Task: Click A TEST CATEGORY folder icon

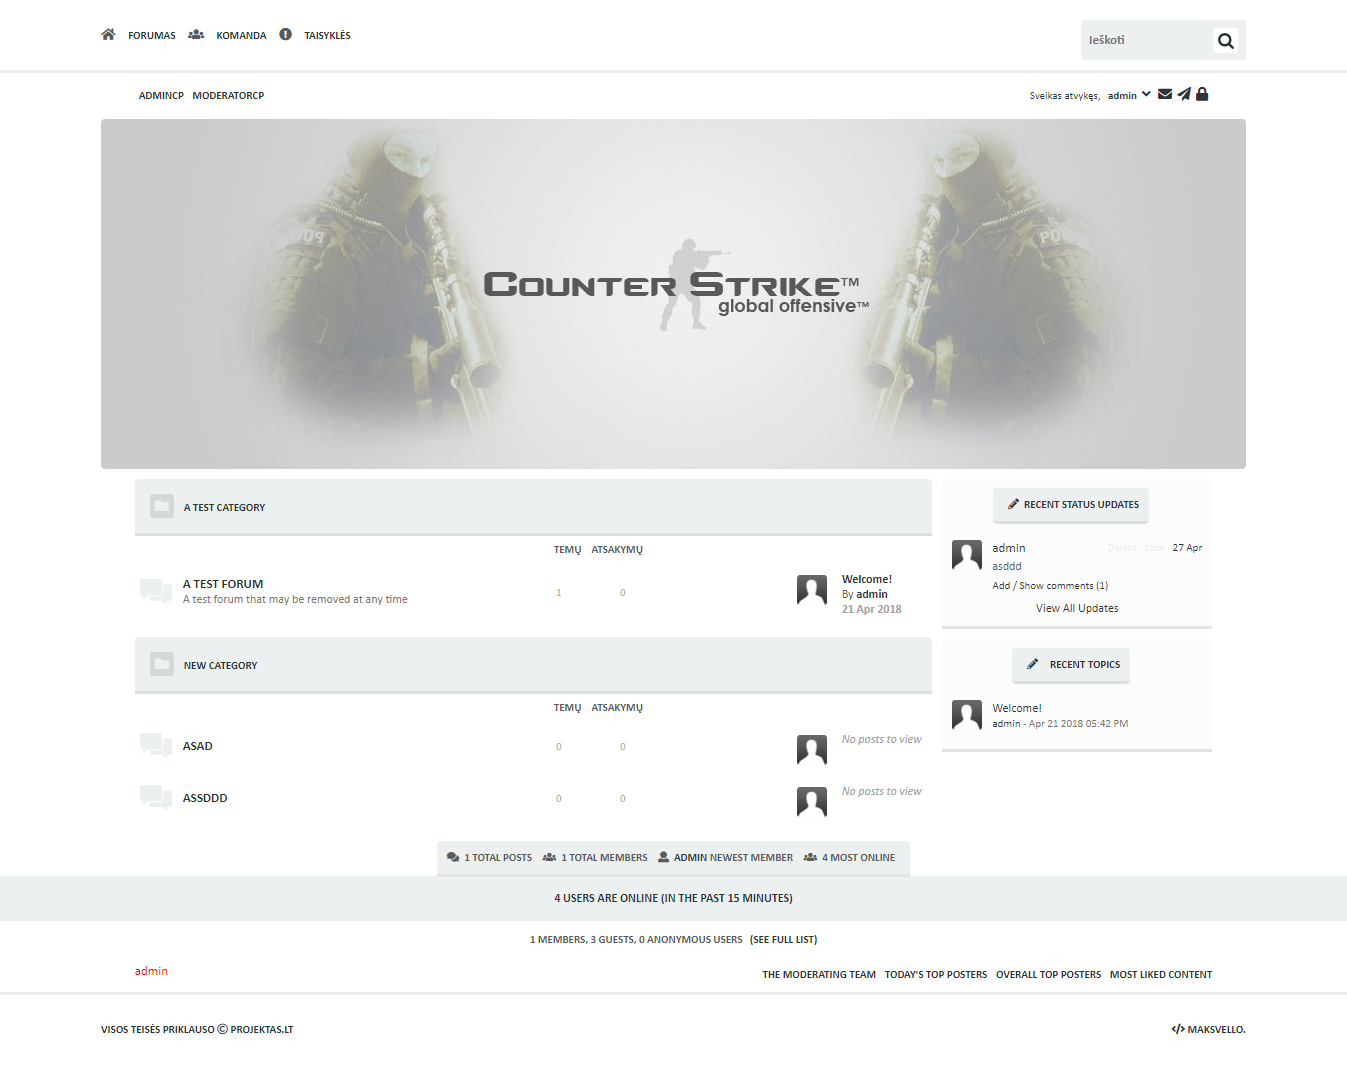Action: click(162, 506)
